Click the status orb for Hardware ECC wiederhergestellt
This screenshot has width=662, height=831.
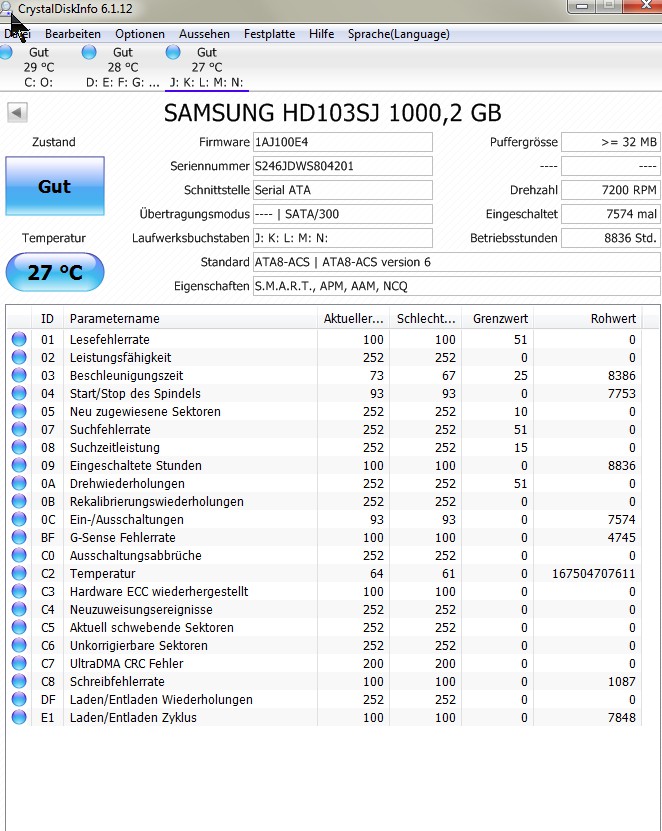[x=19, y=591]
